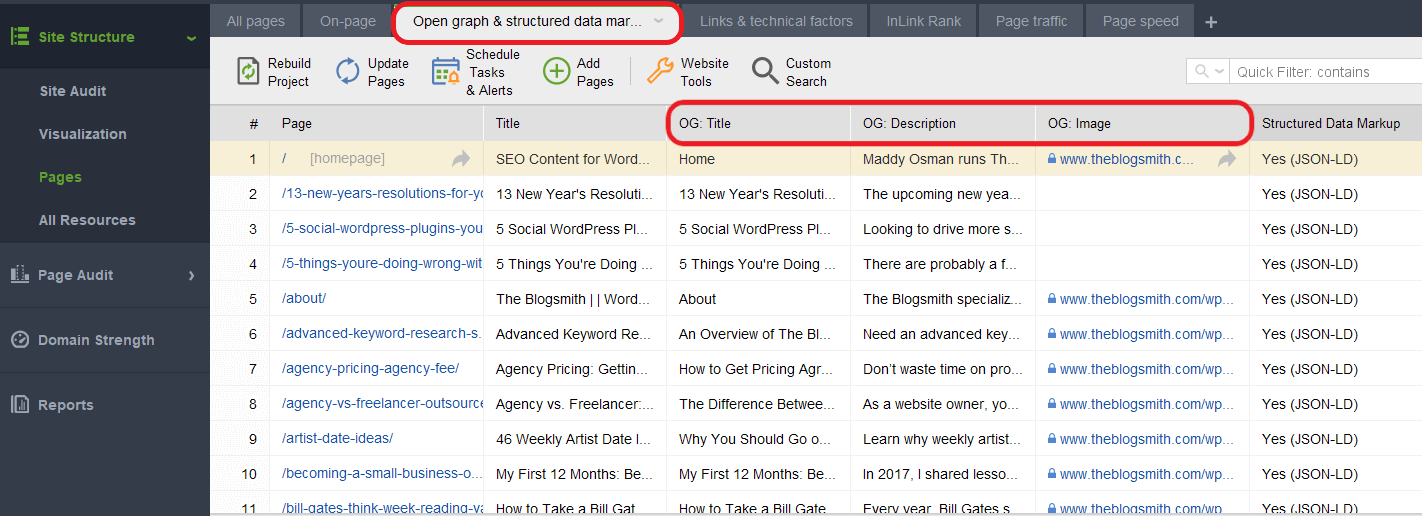Image resolution: width=1422 pixels, height=516 pixels.
Task: Click the share arrow next to homepage
Action: click(x=460, y=159)
